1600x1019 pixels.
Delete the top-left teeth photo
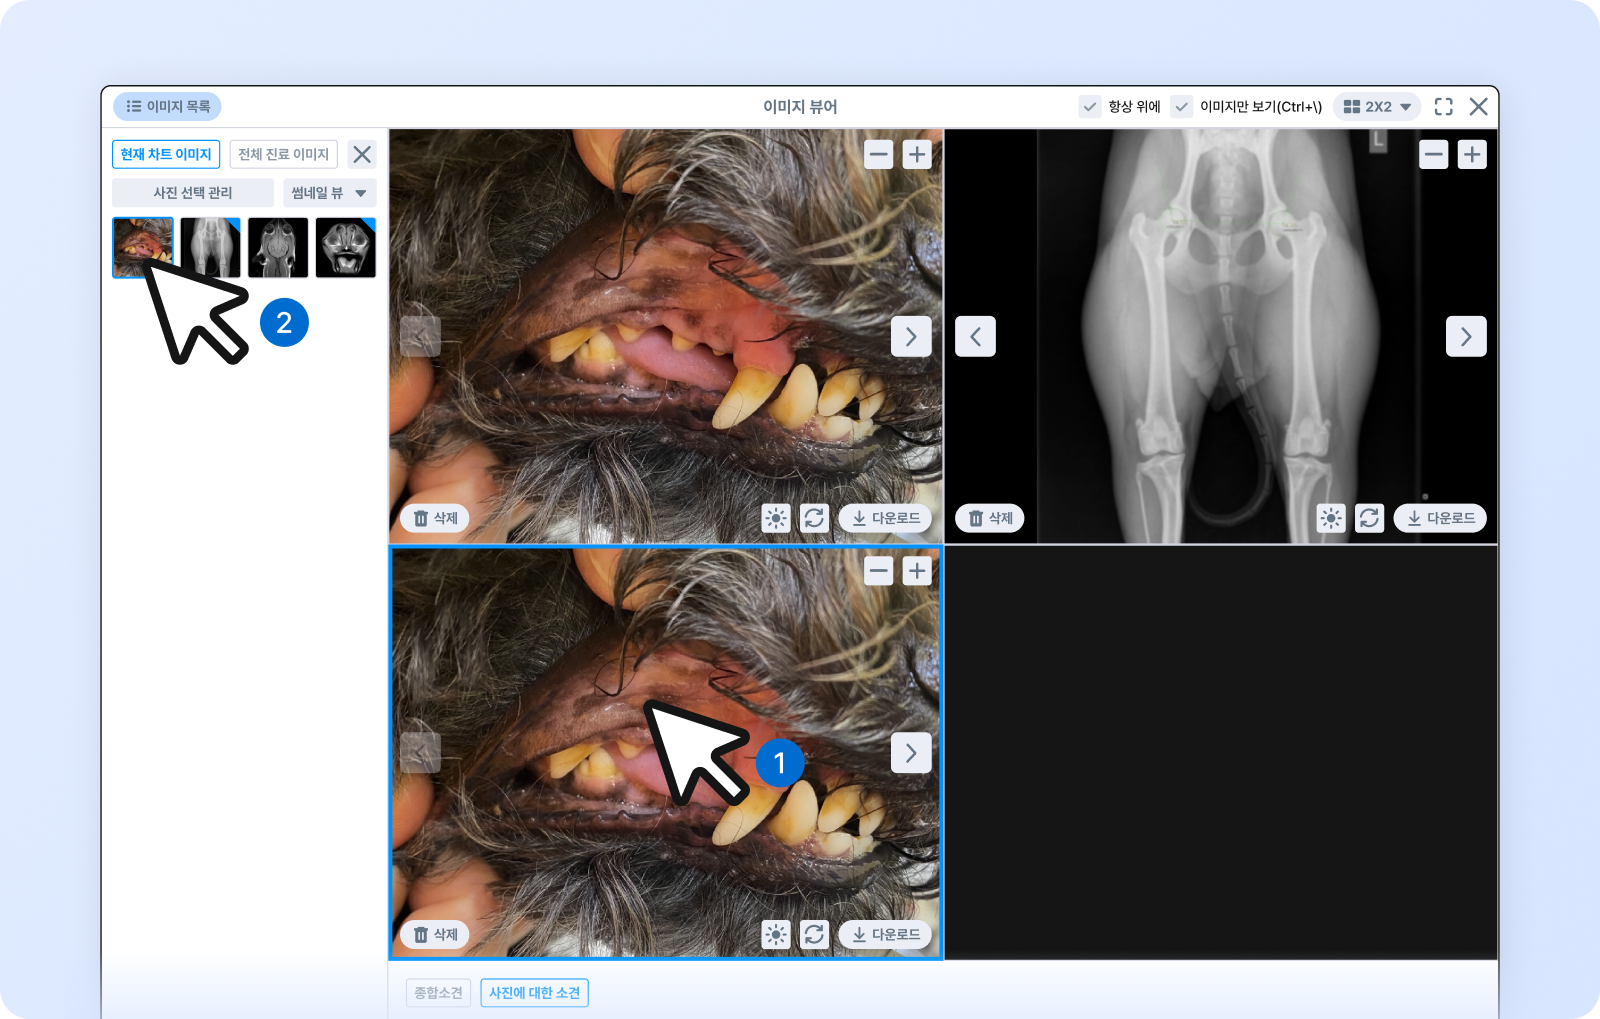(435, 518)
